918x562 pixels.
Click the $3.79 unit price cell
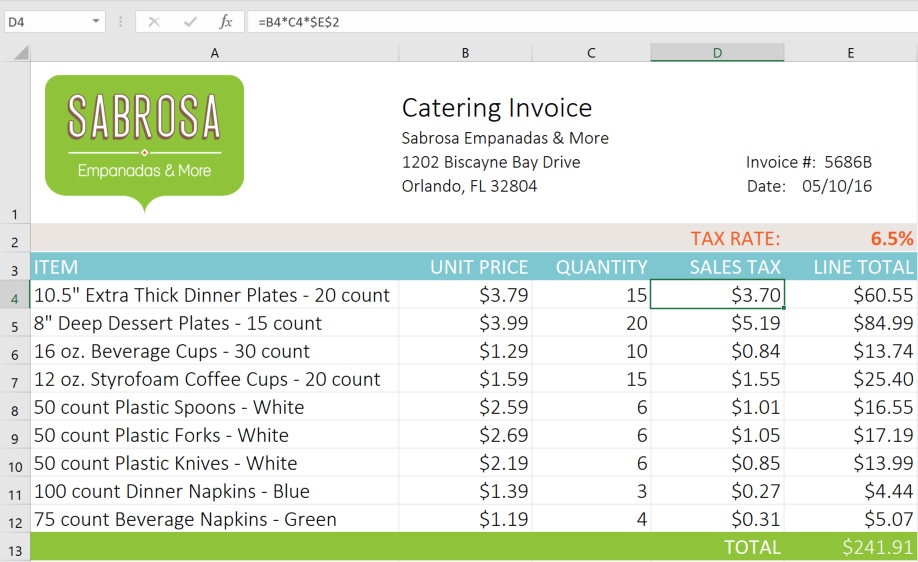point(465,295)
